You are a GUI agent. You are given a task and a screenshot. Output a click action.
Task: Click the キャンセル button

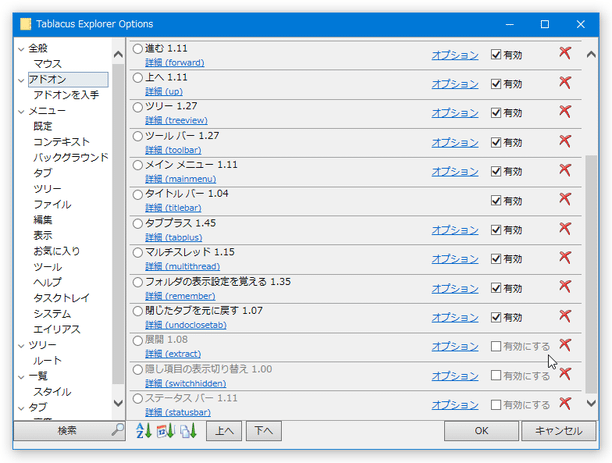coord(559,431)
